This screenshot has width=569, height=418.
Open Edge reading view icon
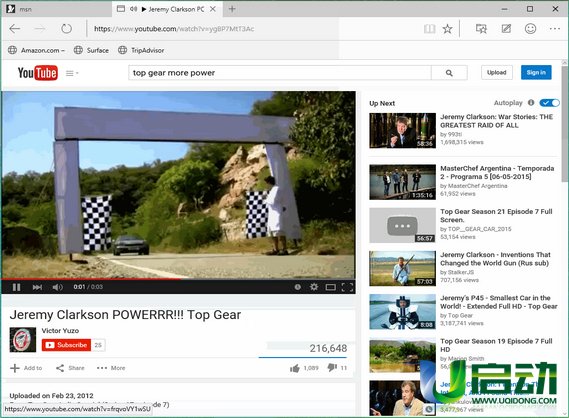click(429, 29)
